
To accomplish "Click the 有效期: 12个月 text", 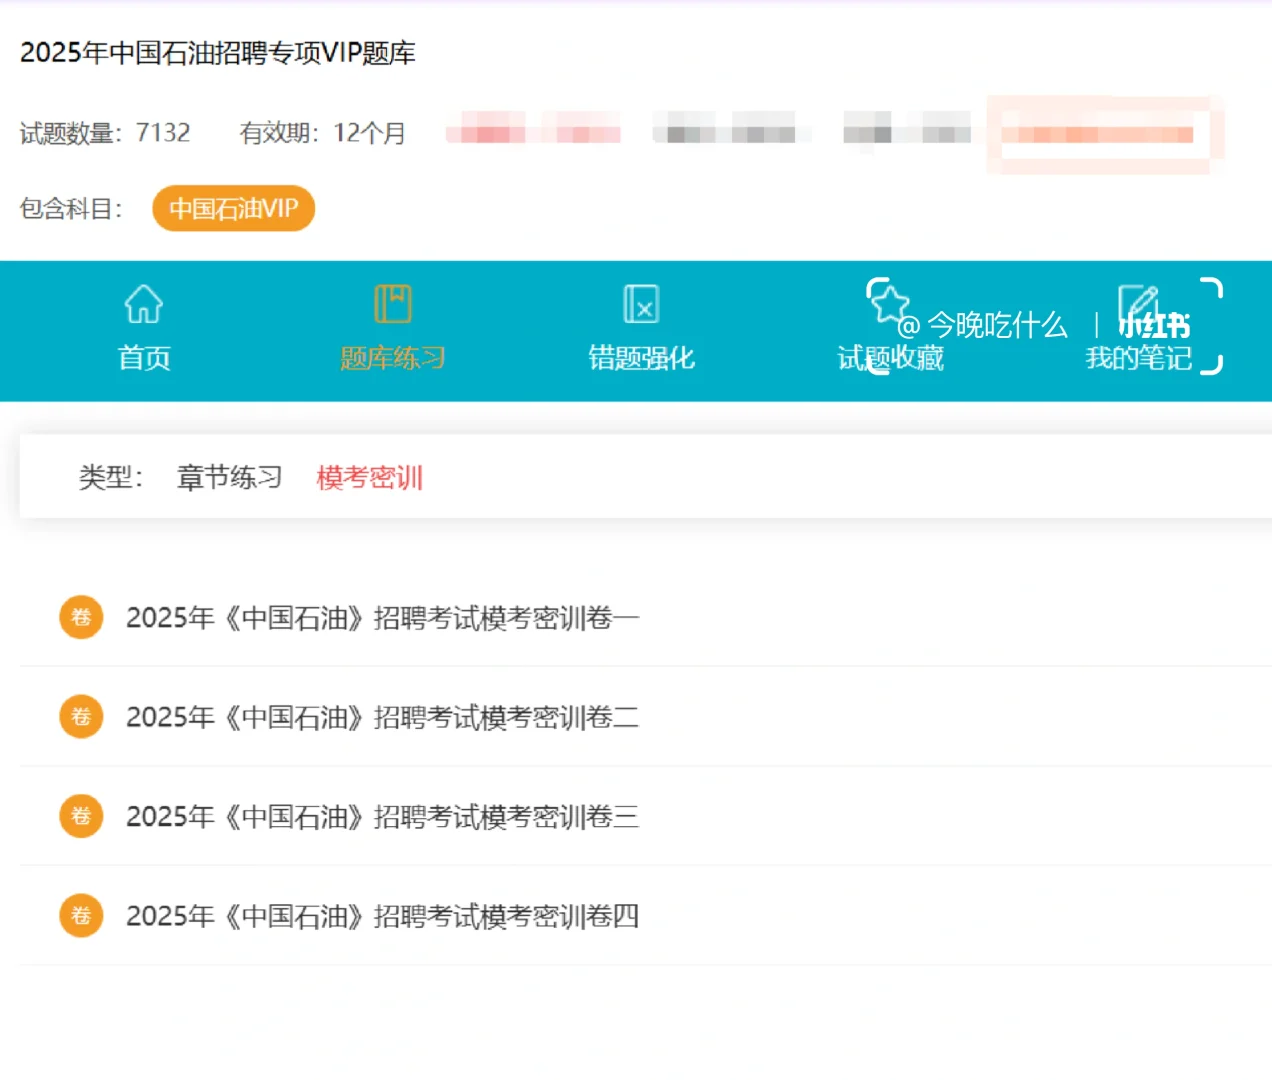I will point(323,133).
